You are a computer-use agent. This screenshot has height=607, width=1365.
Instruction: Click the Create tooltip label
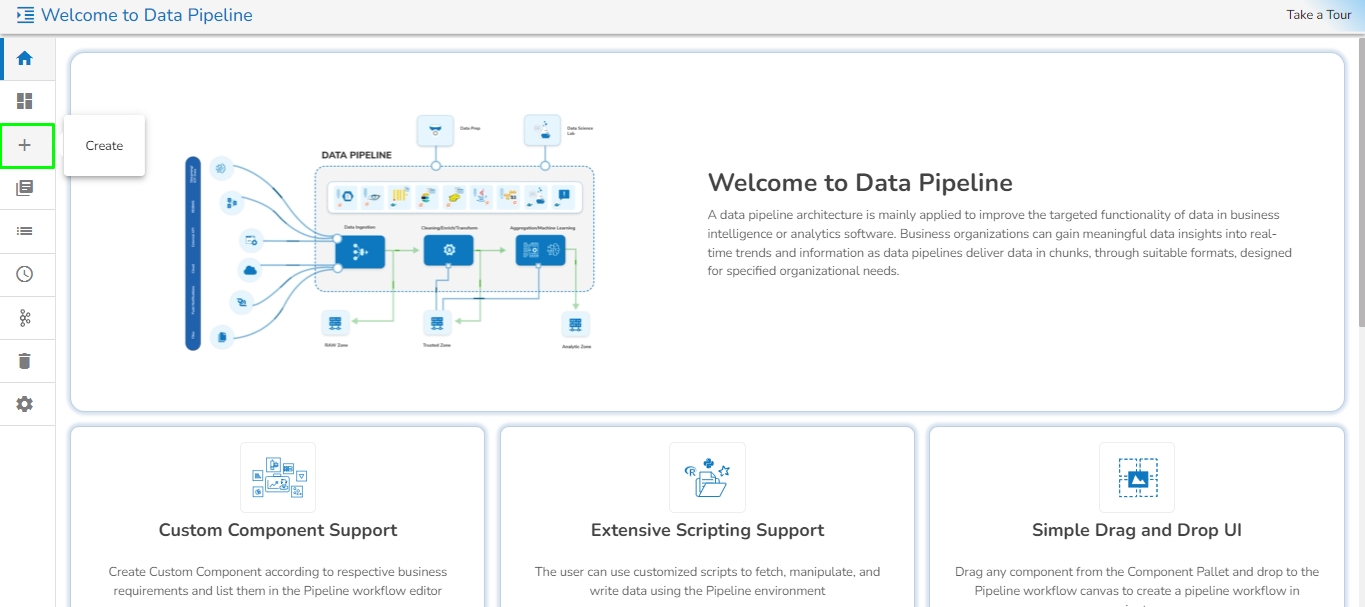tap(104, 146)
